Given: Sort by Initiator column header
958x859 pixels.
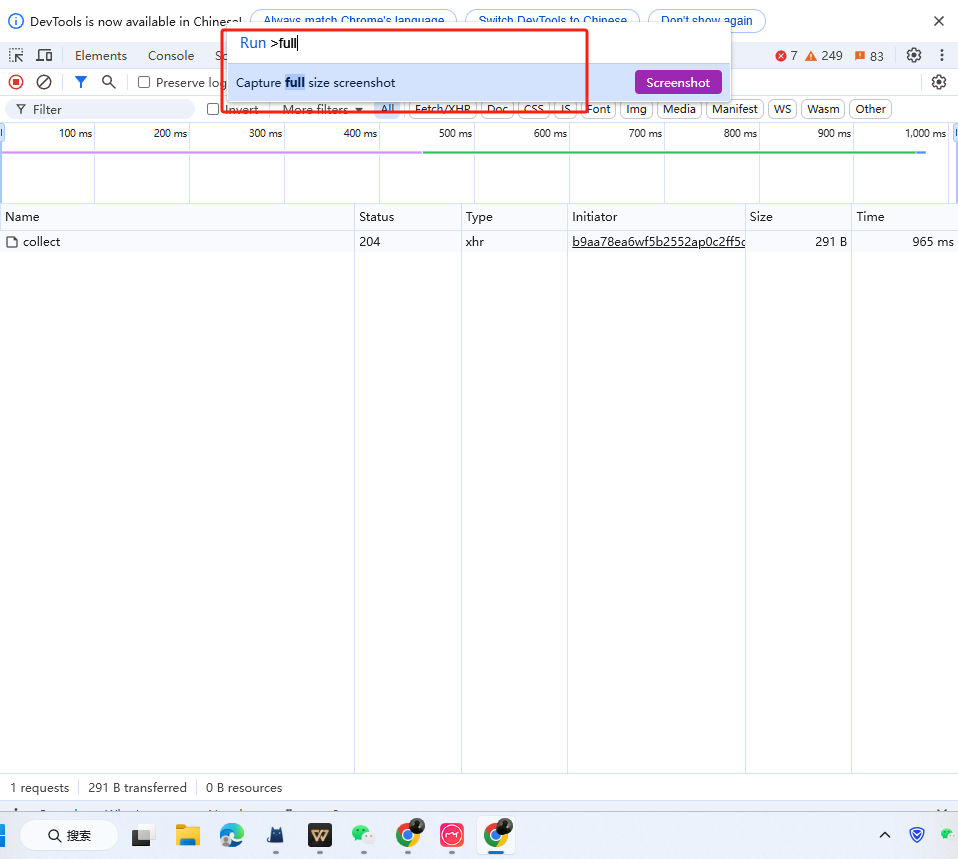Looking at the screenshot, I should pyautogui.click(x=656, y=217).
